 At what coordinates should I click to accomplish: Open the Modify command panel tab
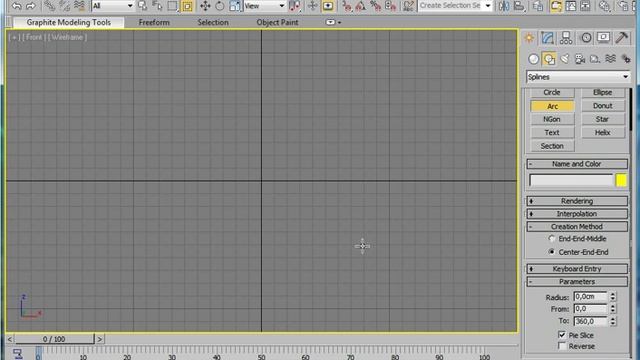click(x=547, y=38)
